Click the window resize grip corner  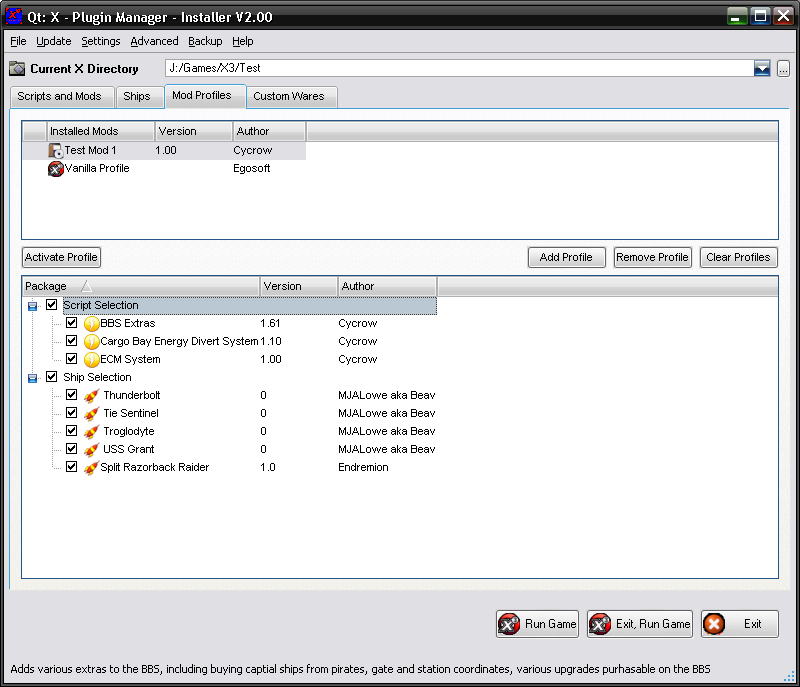click(789, 676)
